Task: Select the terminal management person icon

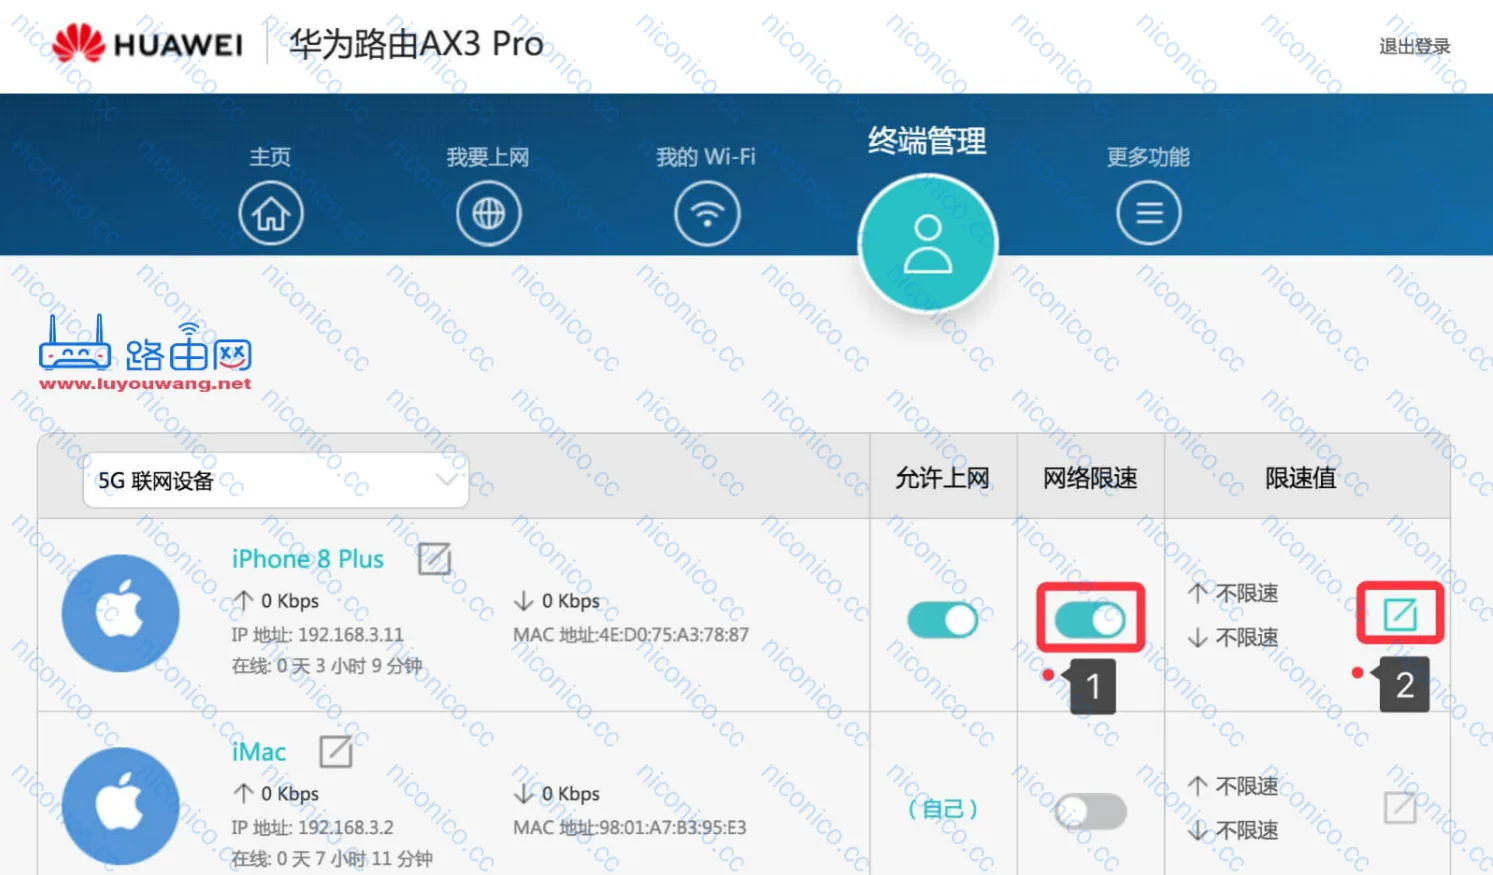Action: pos(928,243)
